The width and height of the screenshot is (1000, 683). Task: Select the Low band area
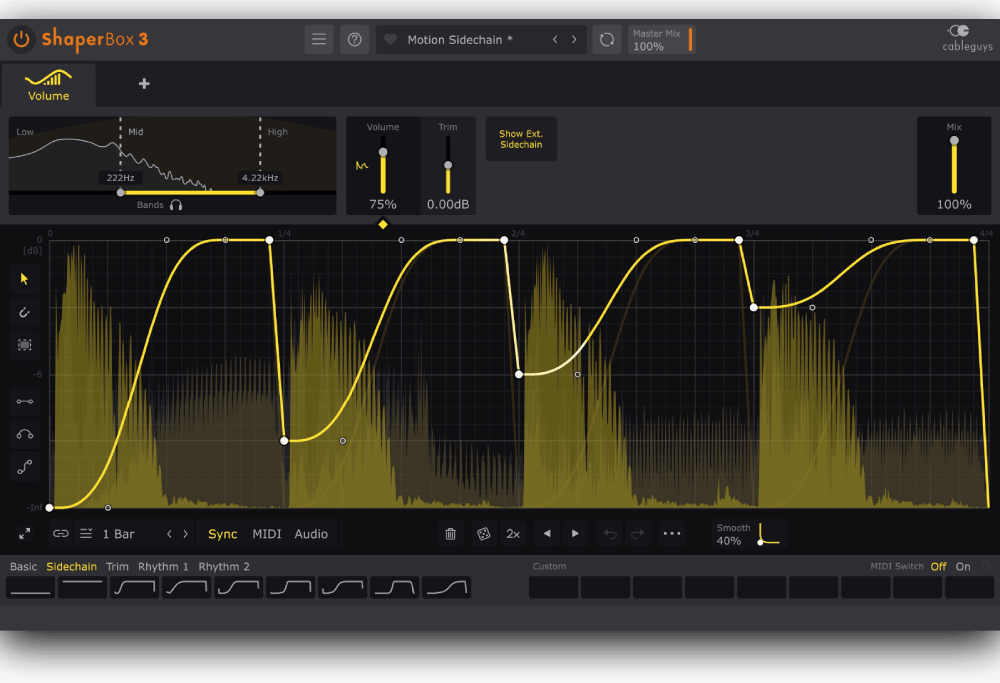[x=64, y=153]
